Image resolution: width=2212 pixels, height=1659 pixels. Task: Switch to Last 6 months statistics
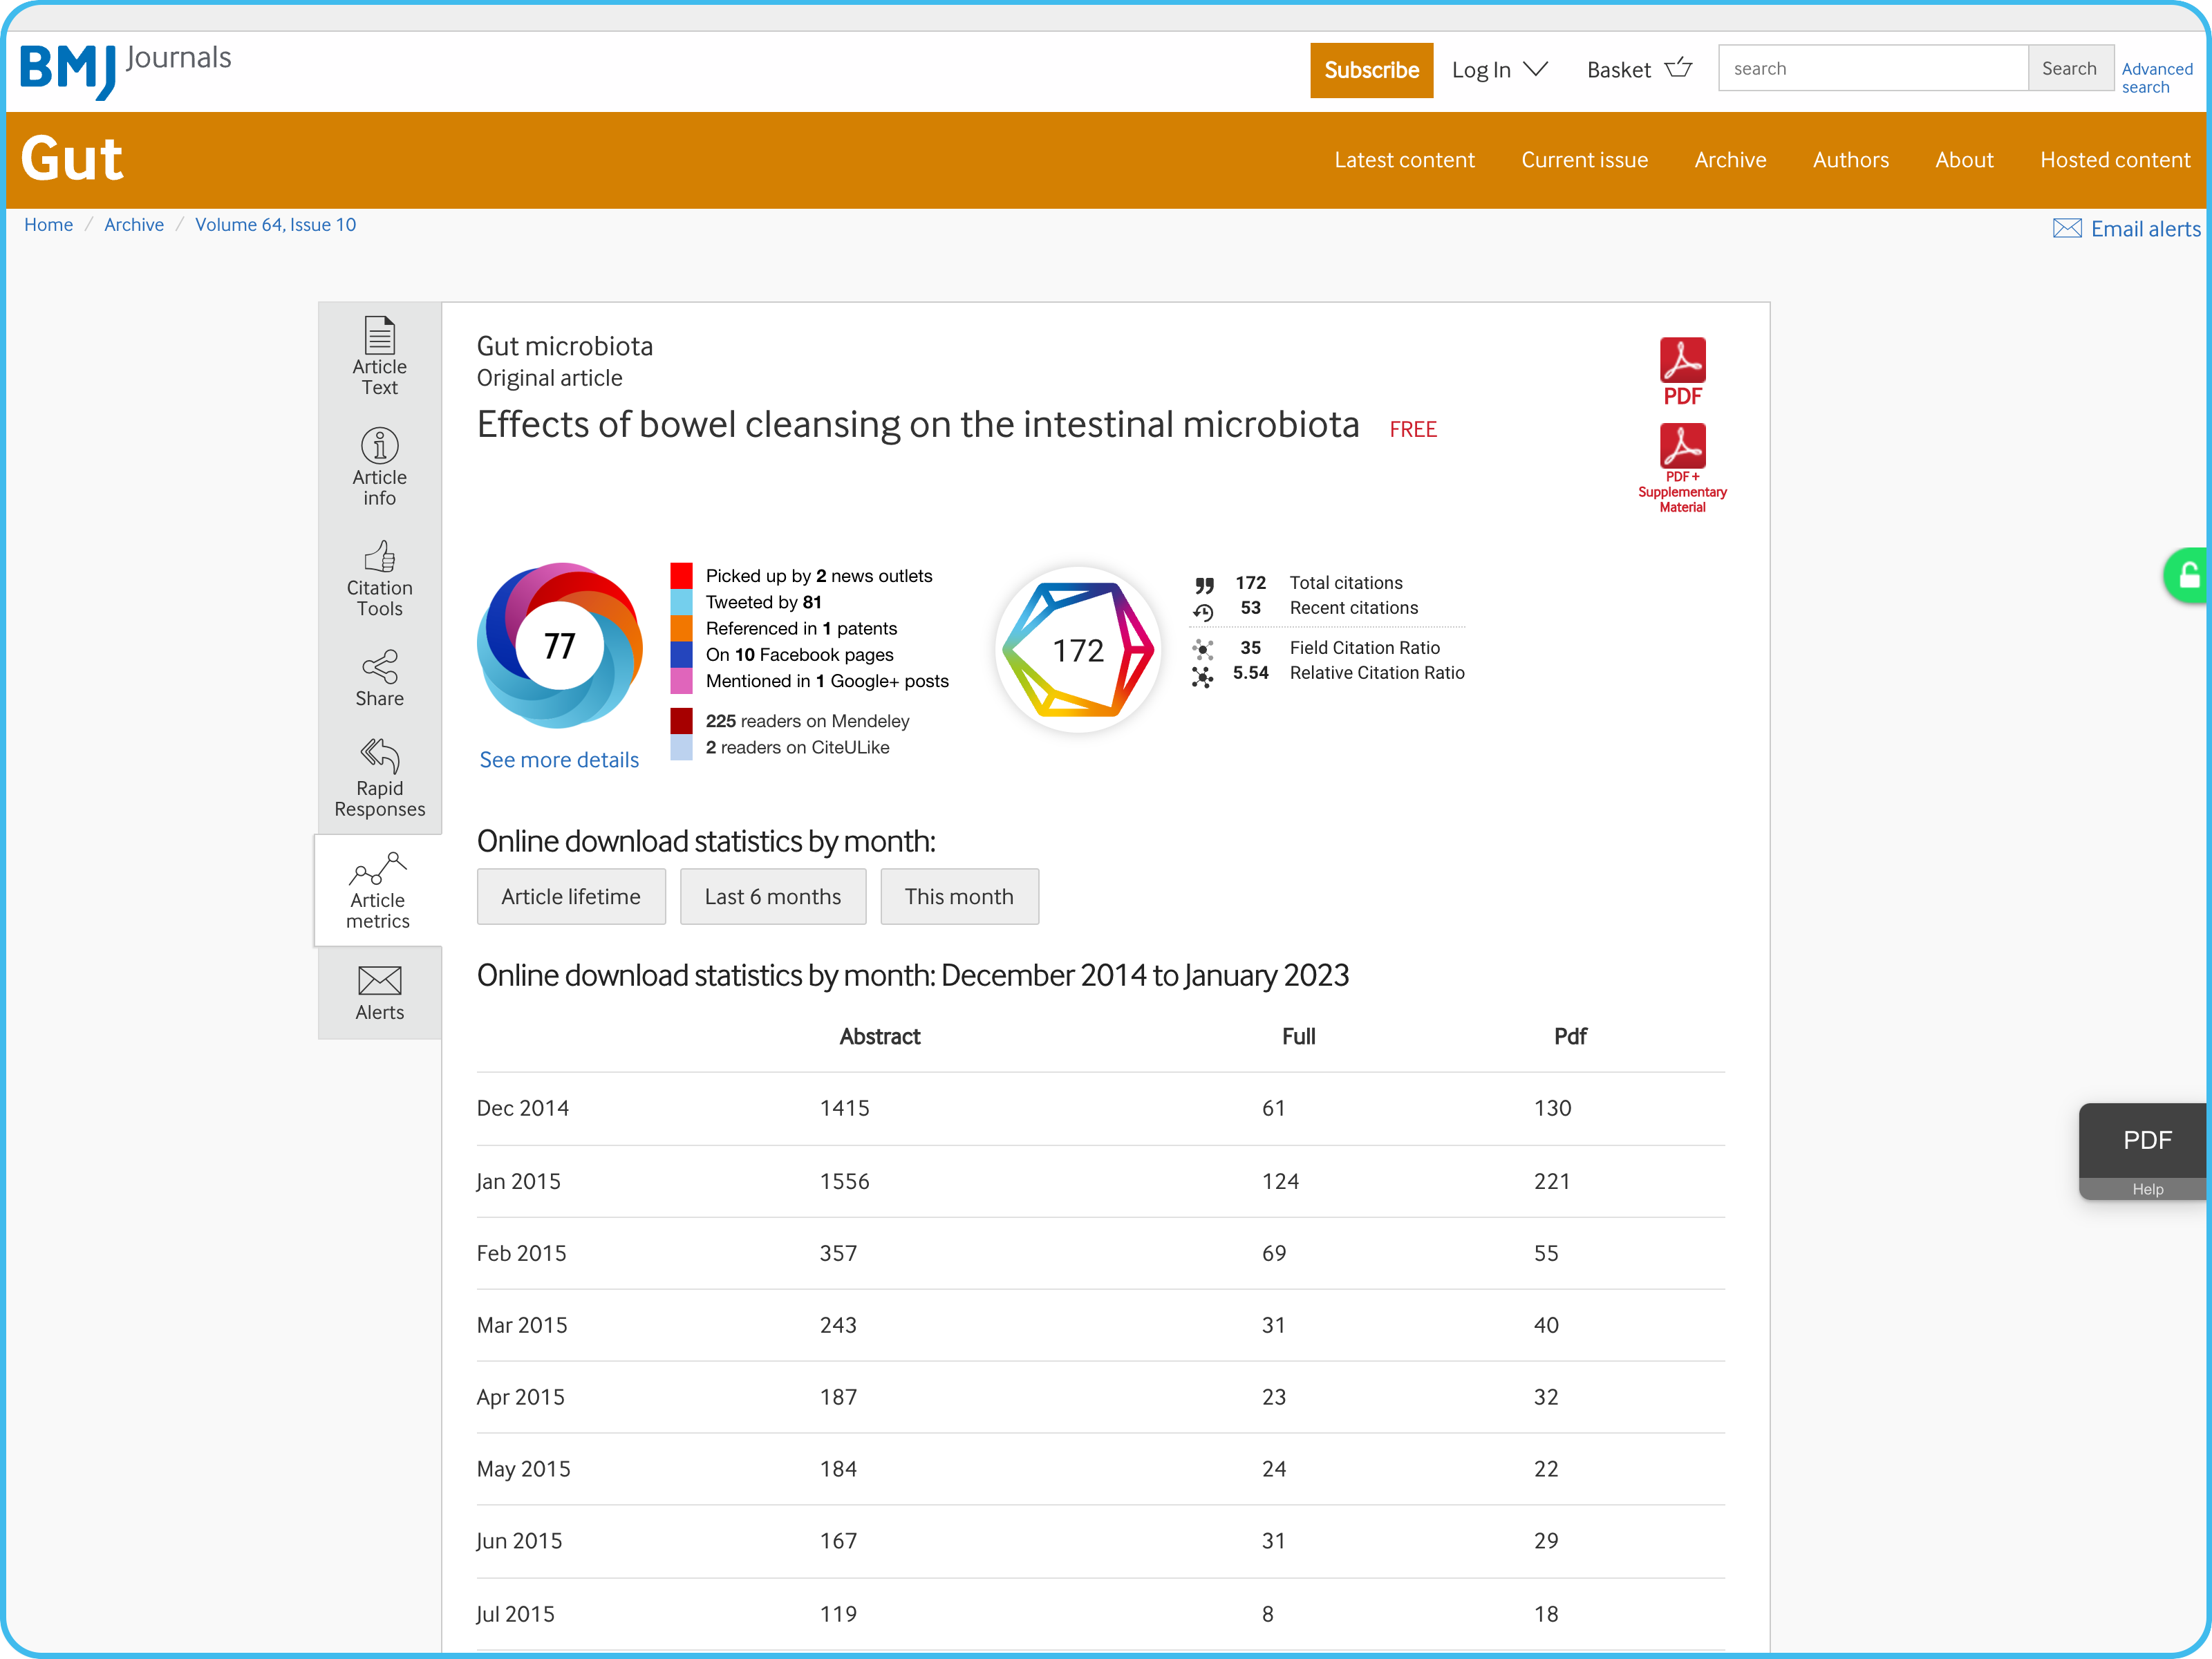point(772,896)
